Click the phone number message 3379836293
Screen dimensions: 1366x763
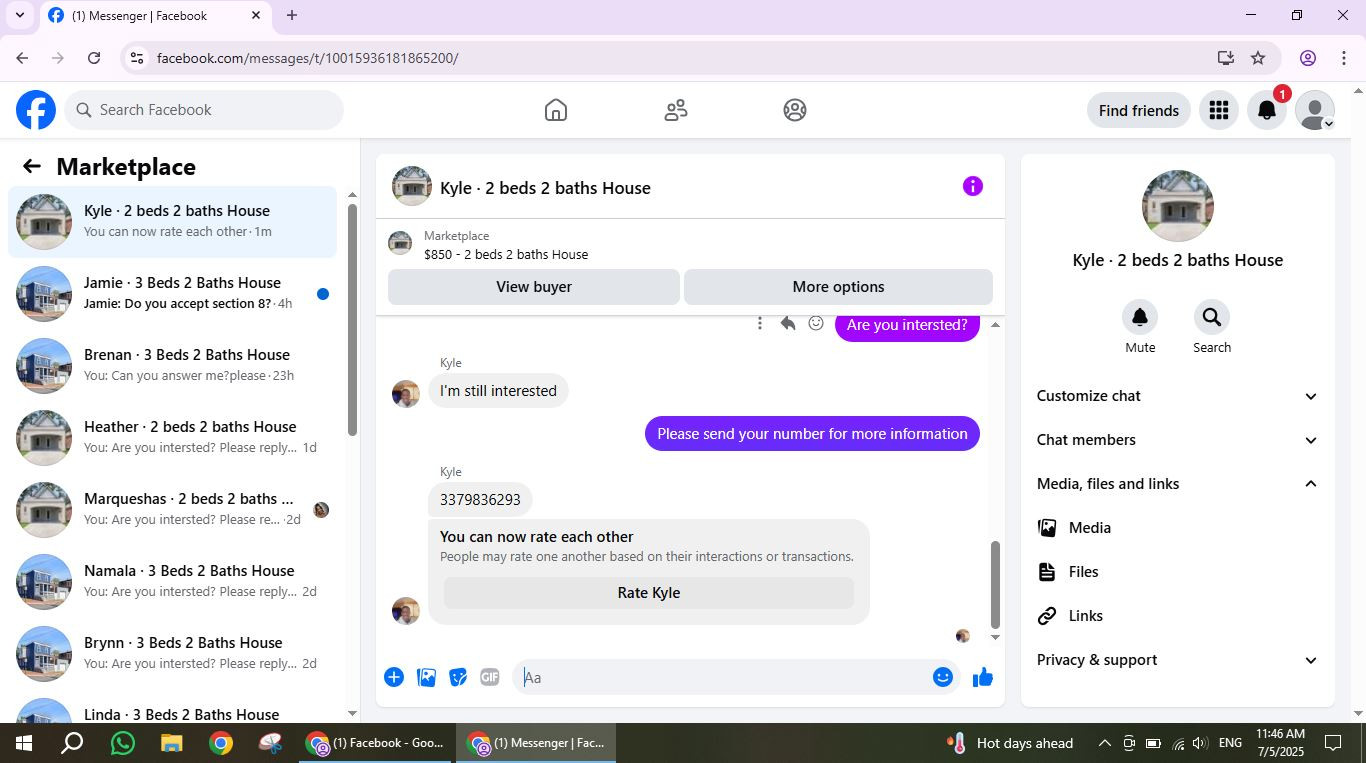480,500
